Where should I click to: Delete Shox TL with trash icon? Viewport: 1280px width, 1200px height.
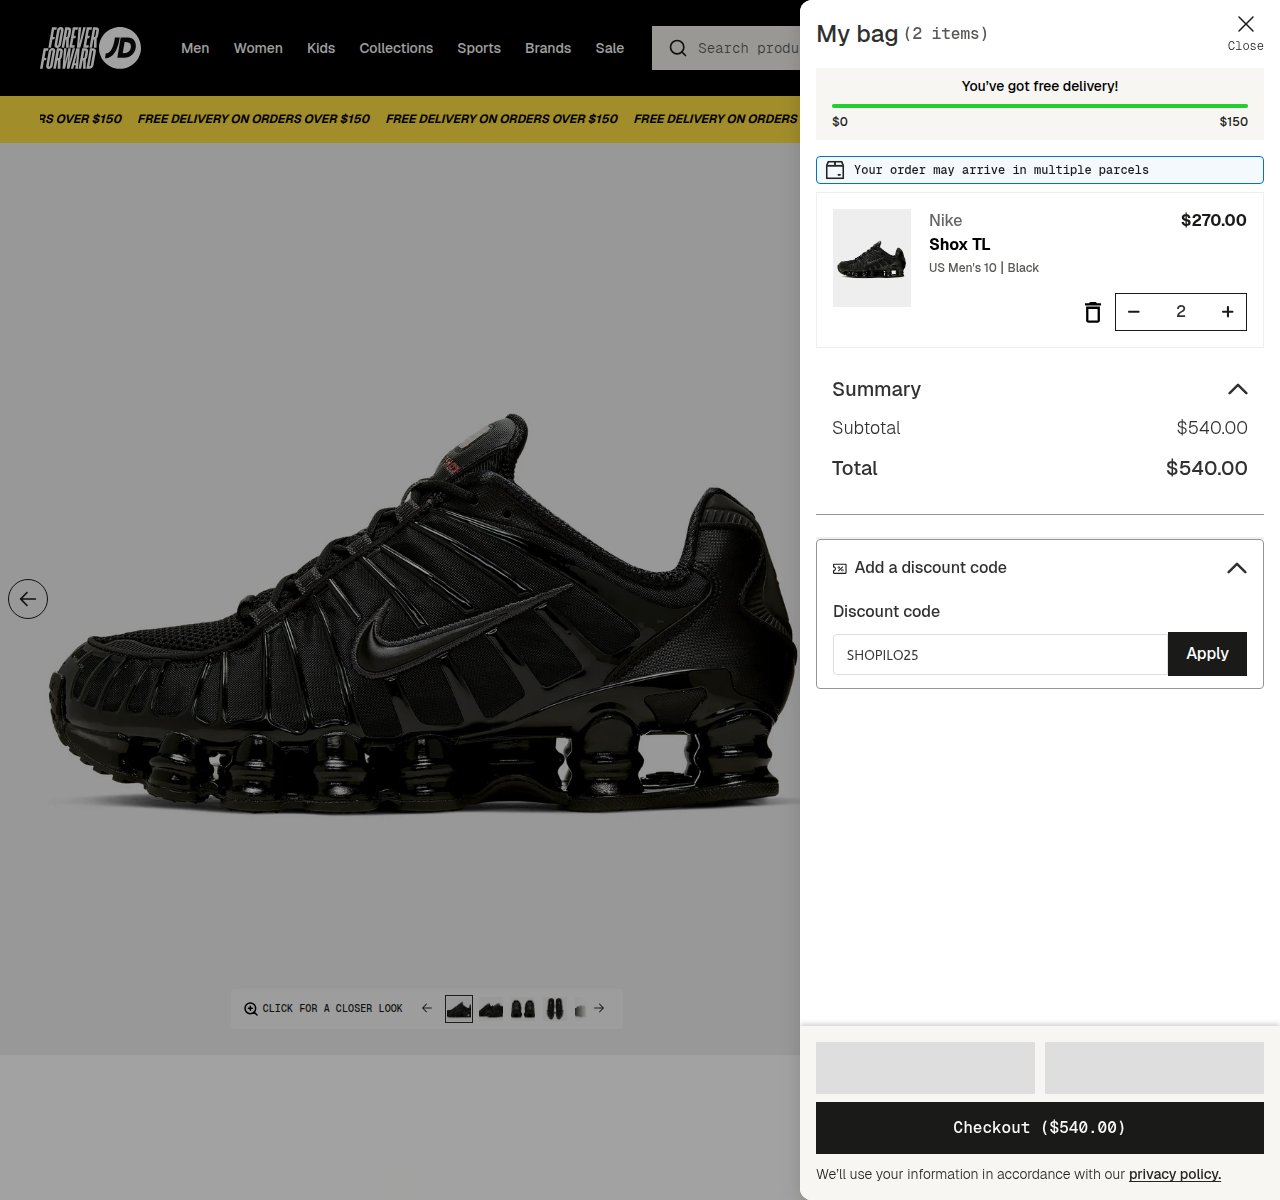1093,312
